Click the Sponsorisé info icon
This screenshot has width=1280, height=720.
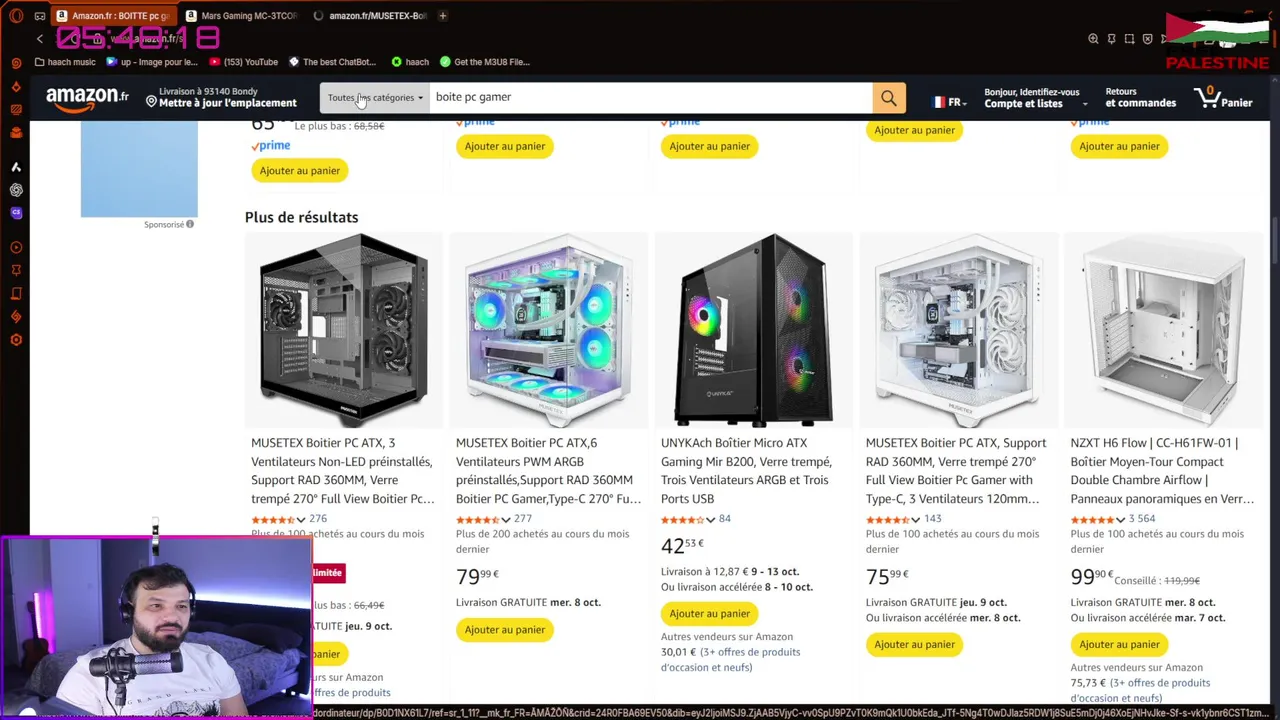pos(190,224)
